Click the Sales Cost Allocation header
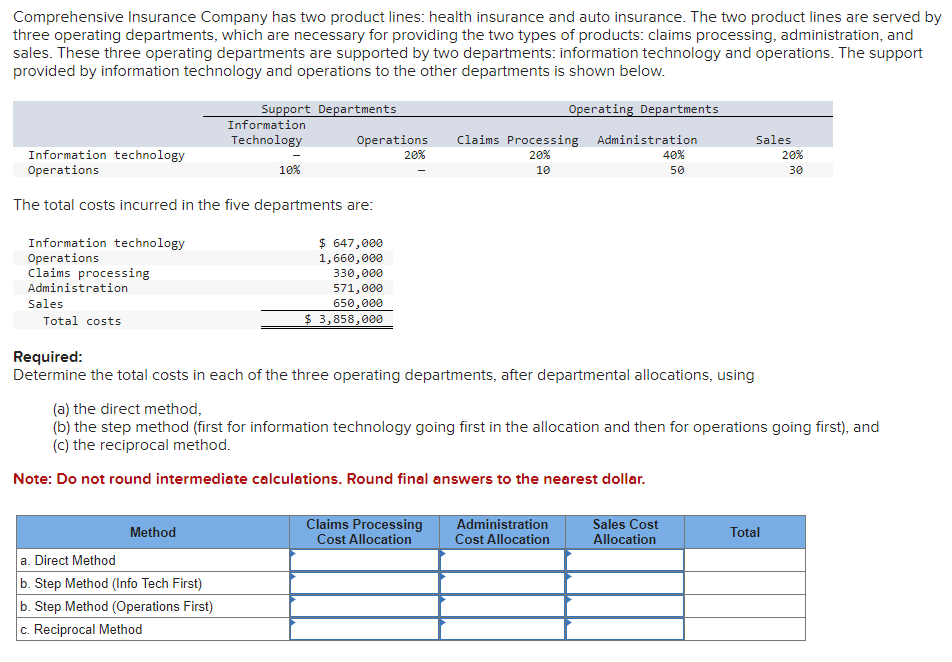The image size is (952, 662). 624,532
